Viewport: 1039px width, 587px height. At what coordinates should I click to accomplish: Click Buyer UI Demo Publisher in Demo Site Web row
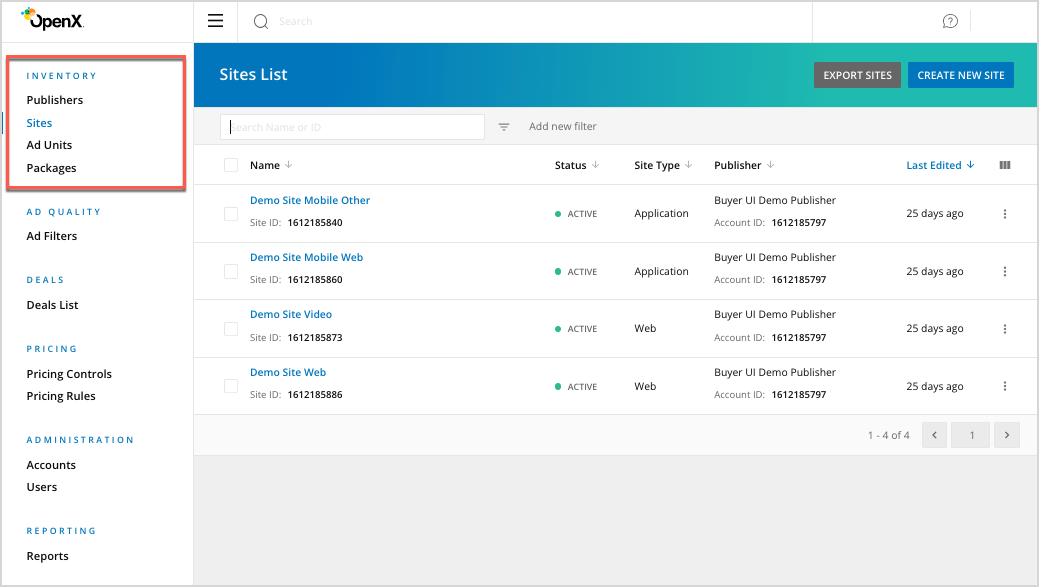[x=775, y=372]
